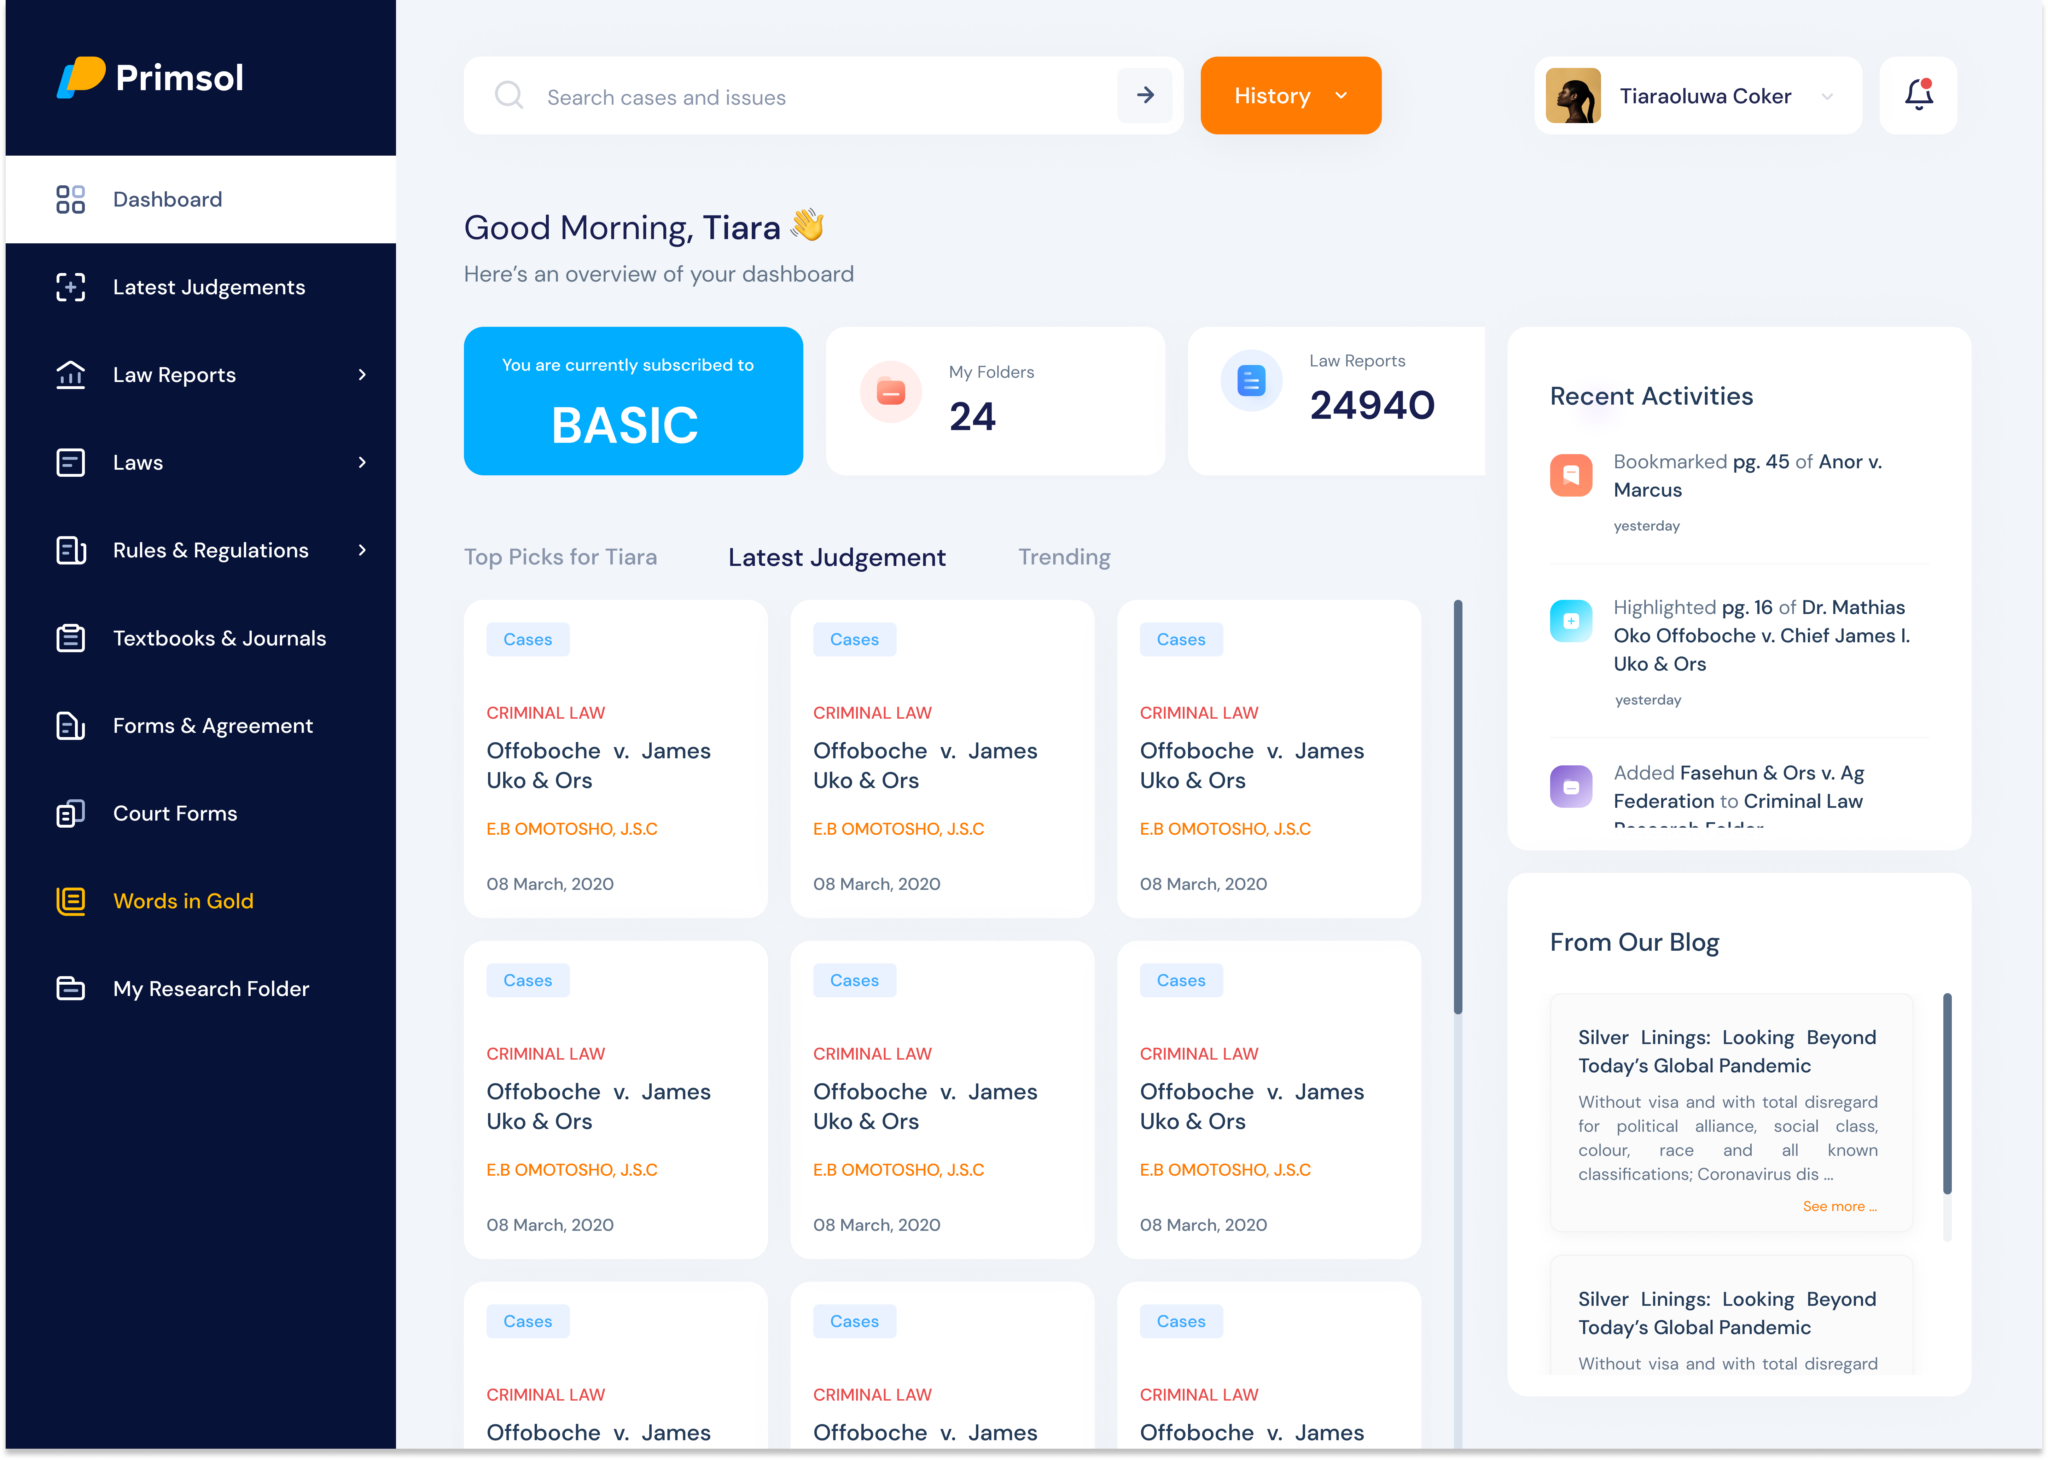Click the notification bell icon
Viewport: 2048px width, 1460px height.
coord(1918,95)
